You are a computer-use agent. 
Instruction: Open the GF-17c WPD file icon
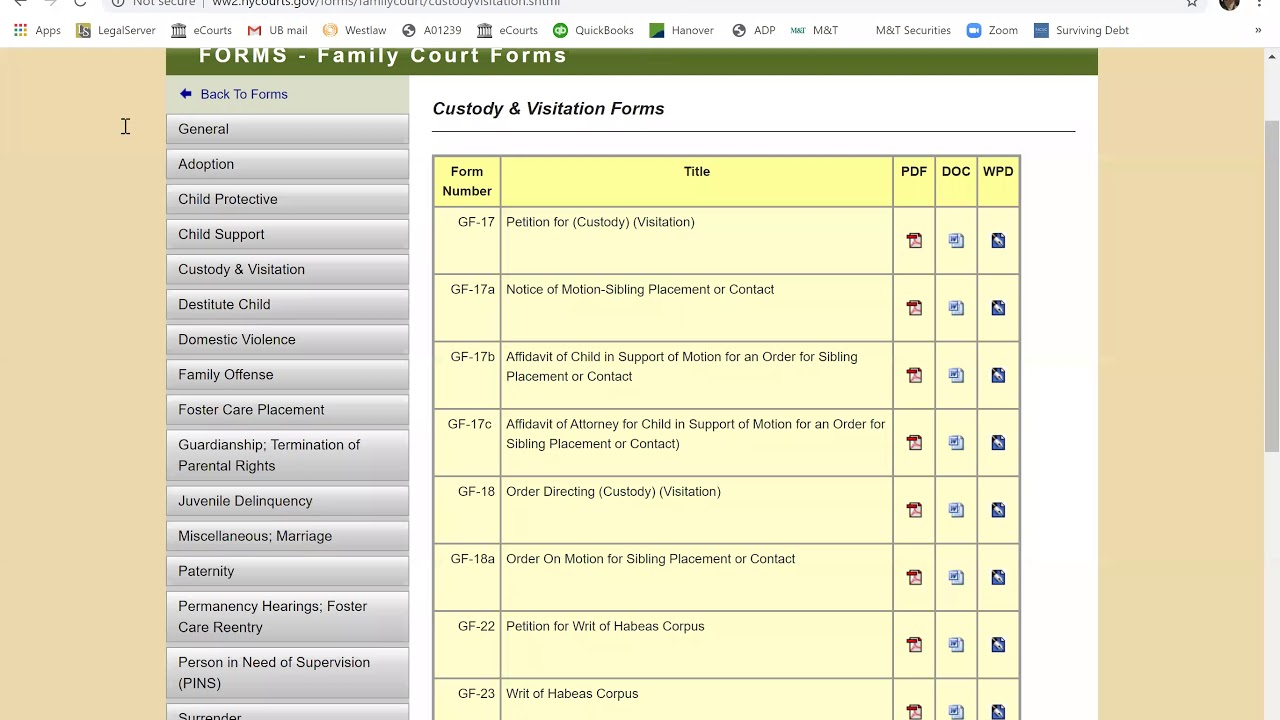pyautogui.click(x=998, y=442)
